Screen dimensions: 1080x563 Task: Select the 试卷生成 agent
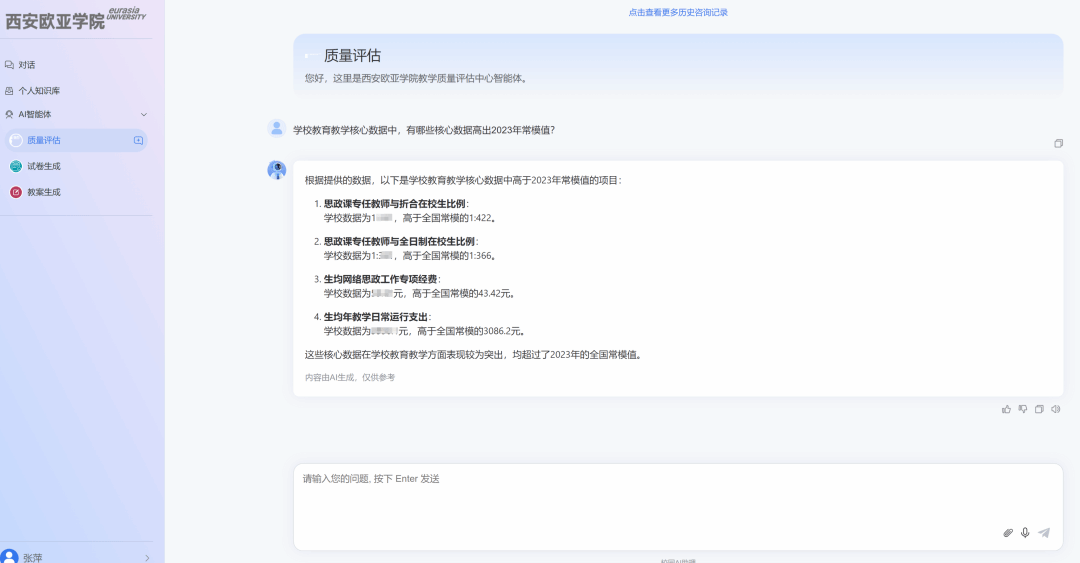(x=43, y=166)
